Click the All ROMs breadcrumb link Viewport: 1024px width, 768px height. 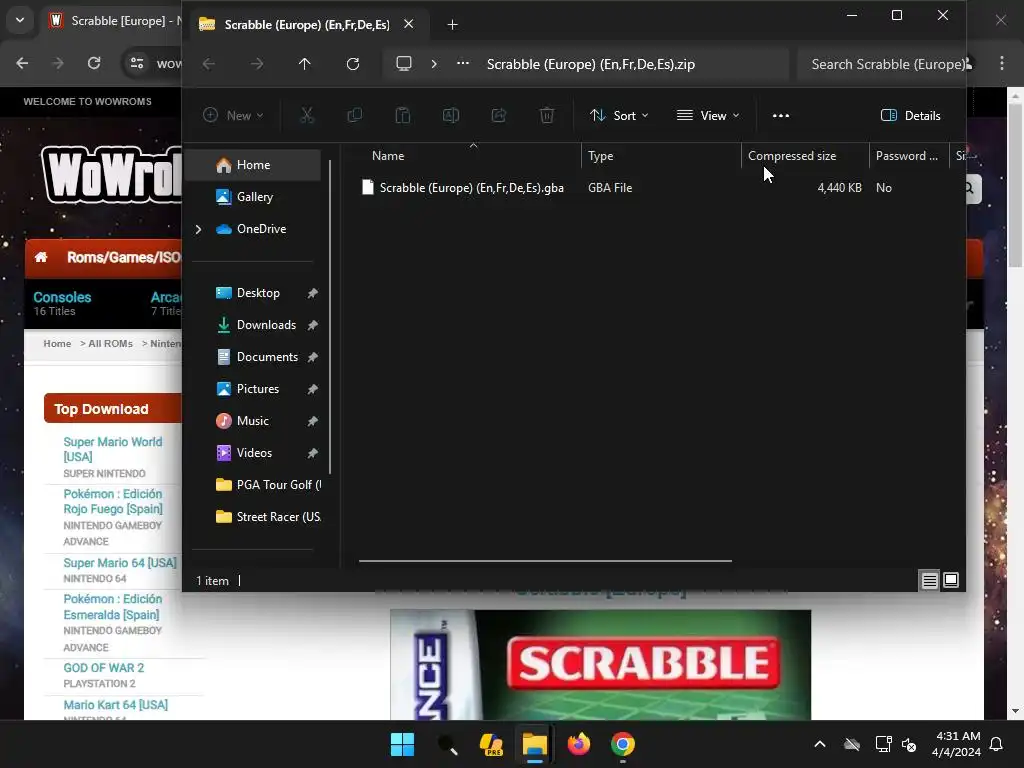[x=110, y=344]
